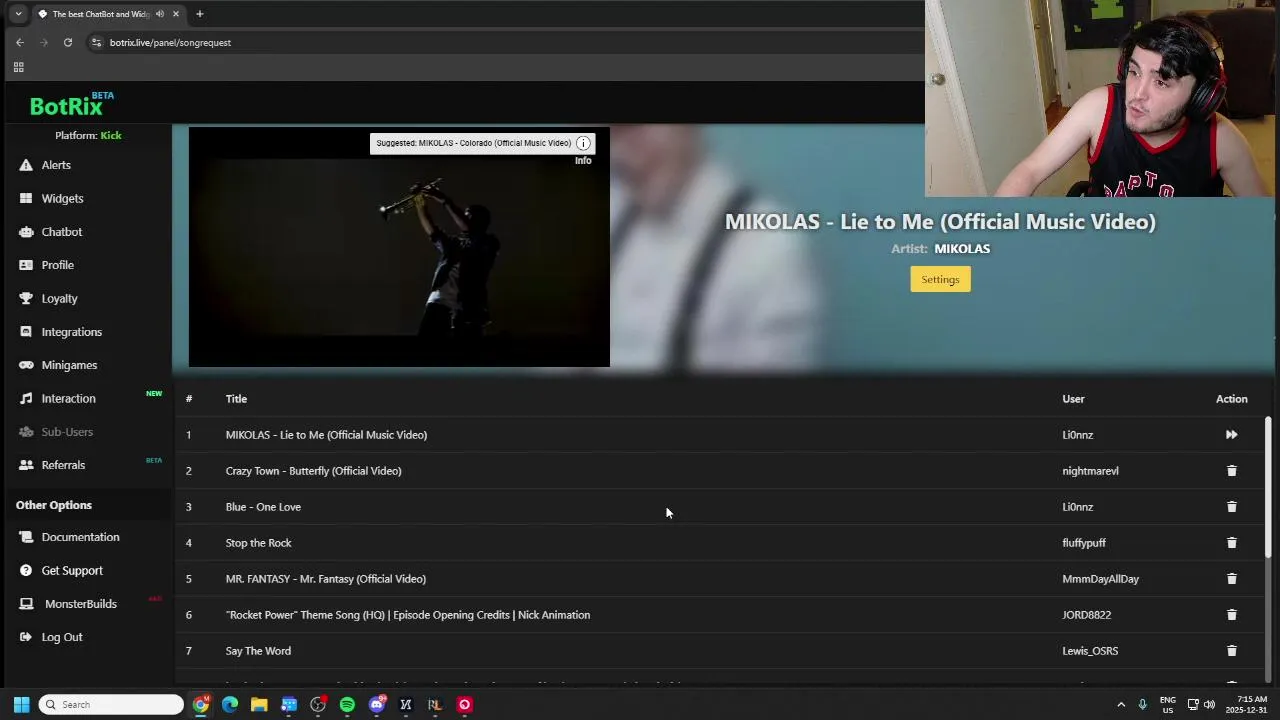Click Log Out

(x=62, y=637)
